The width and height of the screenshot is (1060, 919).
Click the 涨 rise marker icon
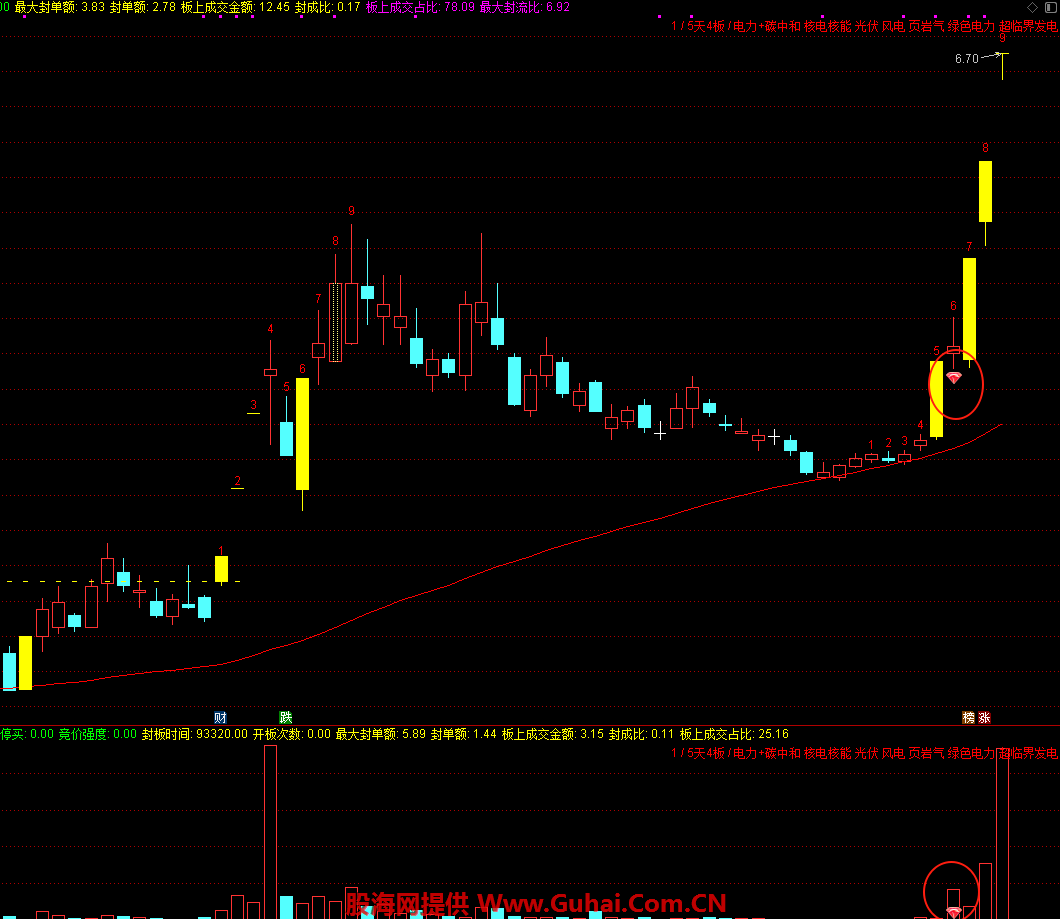coord(984,717)
